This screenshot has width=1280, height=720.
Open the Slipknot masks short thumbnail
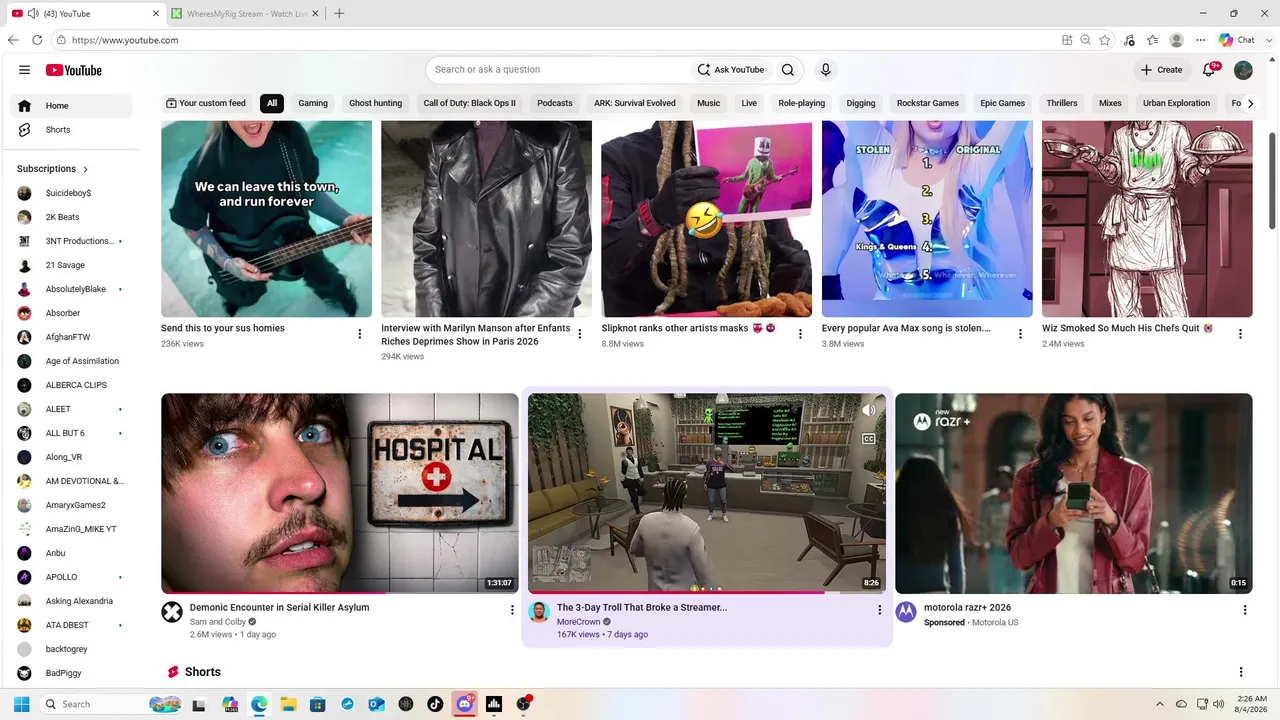click(707, 219)
